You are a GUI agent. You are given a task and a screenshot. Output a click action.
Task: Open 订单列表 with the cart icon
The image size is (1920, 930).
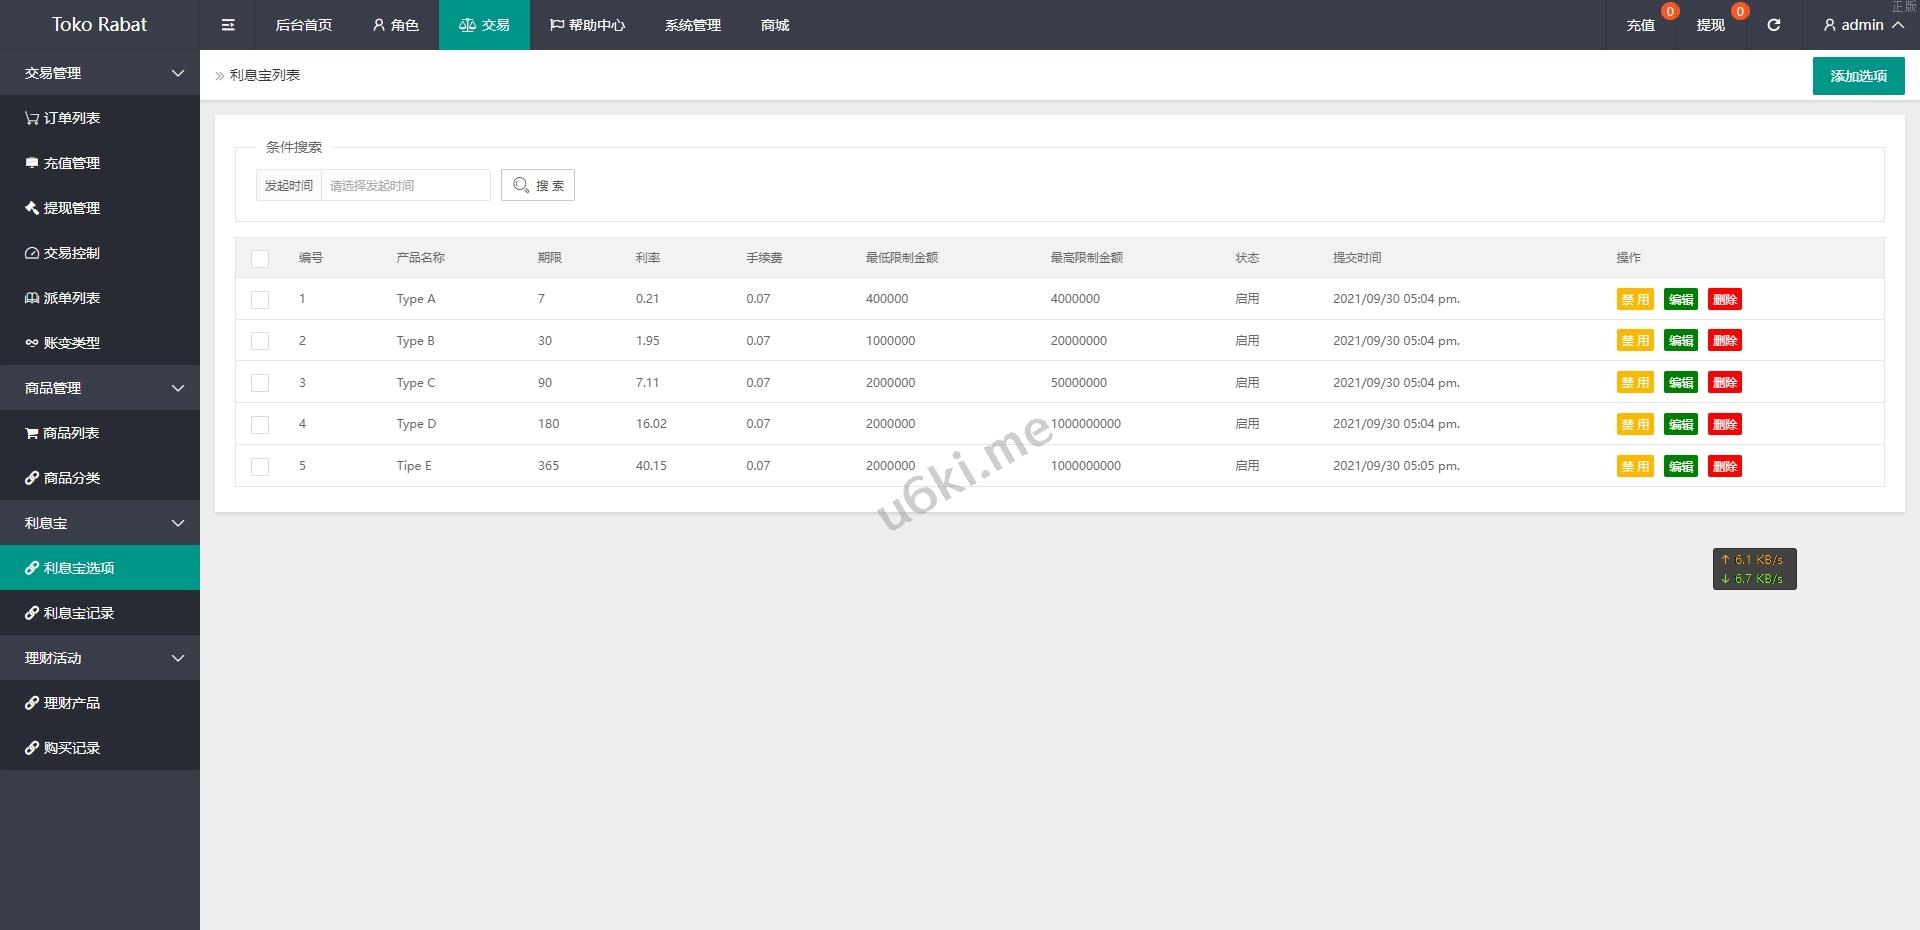pos(62,118)
